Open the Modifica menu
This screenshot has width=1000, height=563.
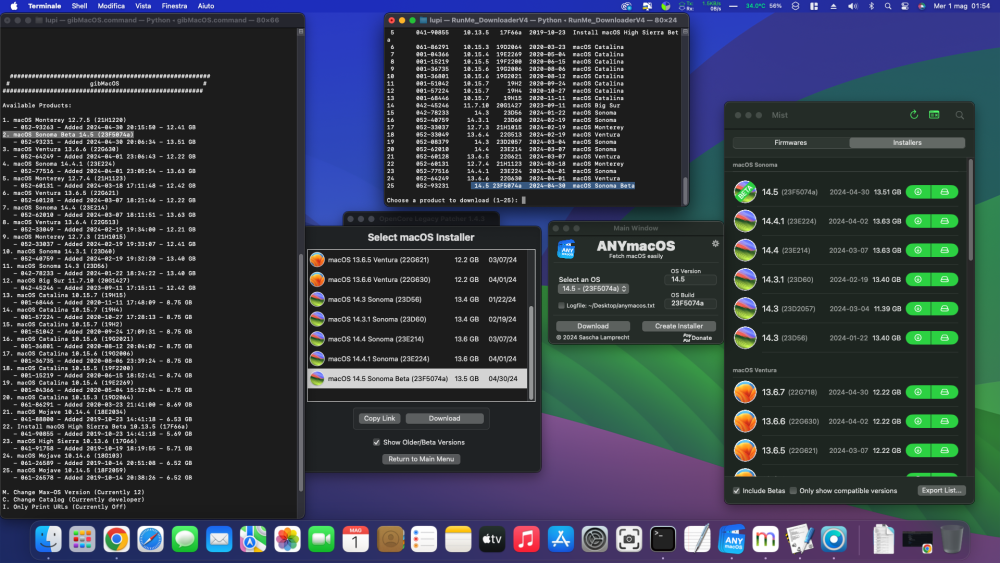pos(111,6)
